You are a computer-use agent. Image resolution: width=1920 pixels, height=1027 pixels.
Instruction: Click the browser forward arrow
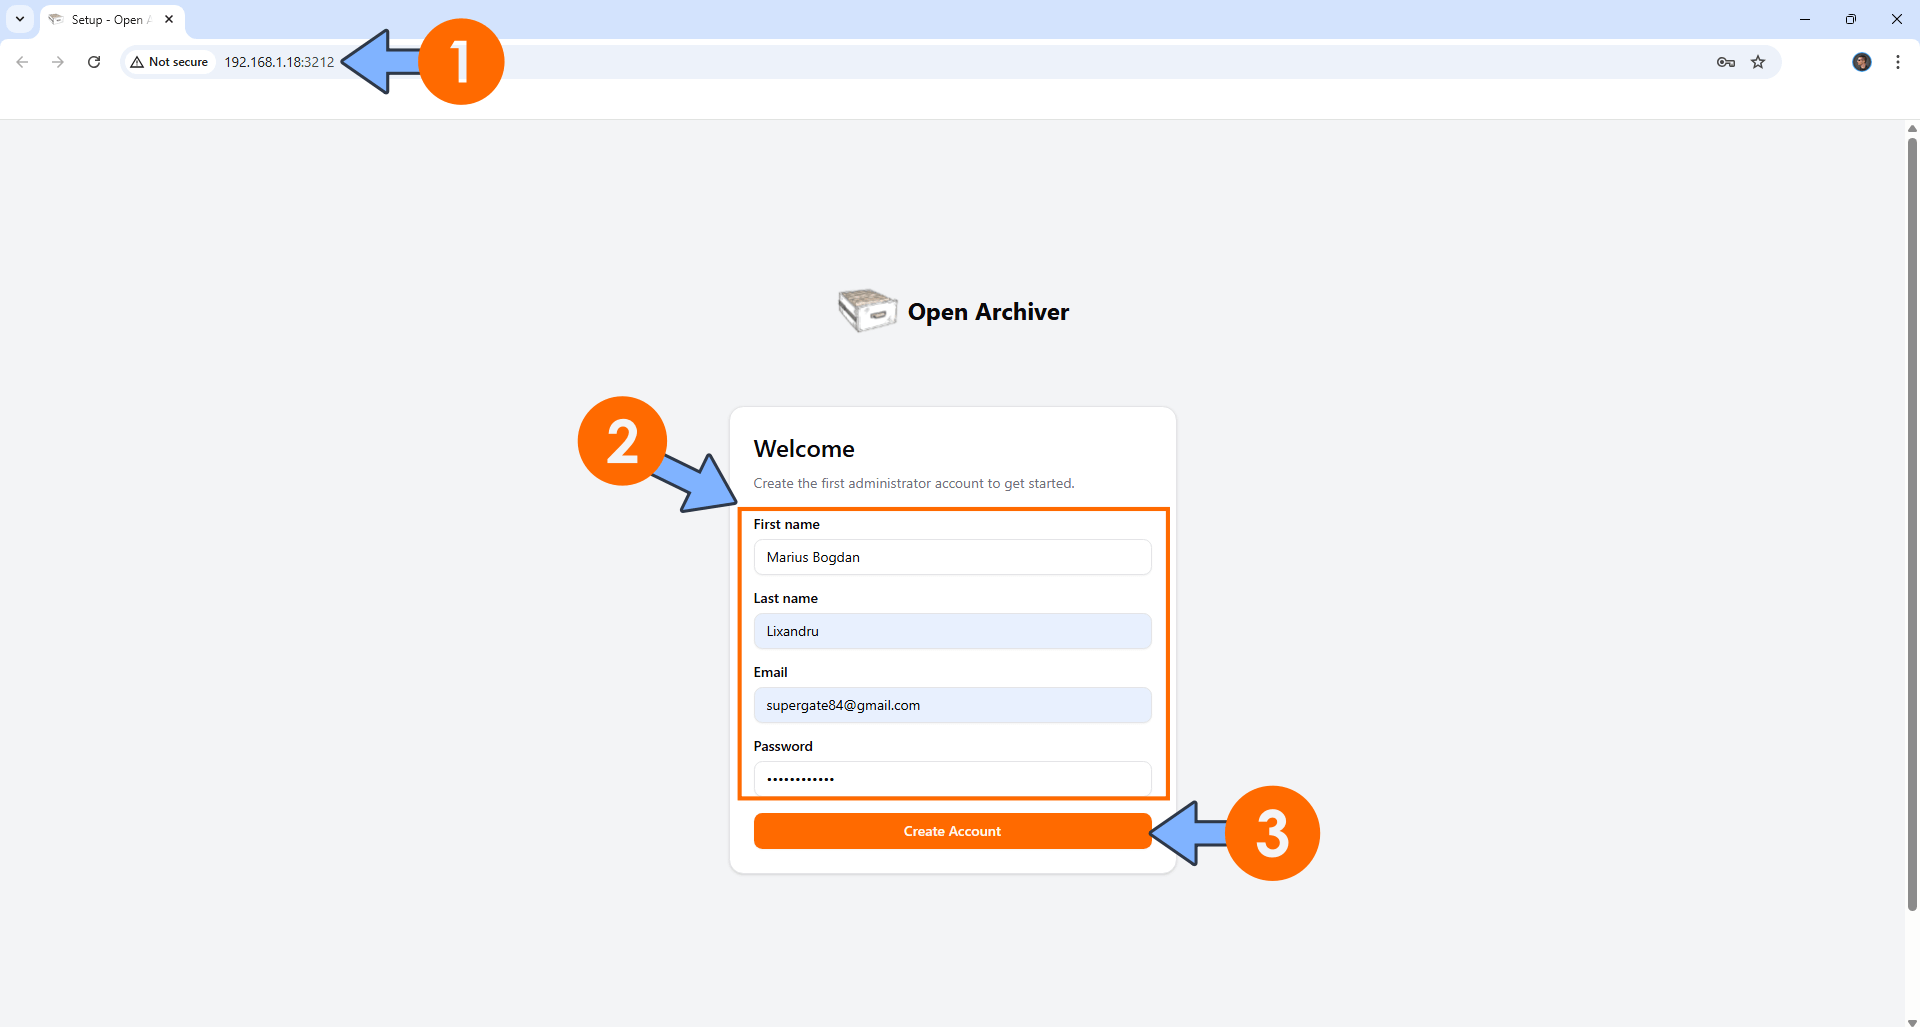click(x=58, y=62)
